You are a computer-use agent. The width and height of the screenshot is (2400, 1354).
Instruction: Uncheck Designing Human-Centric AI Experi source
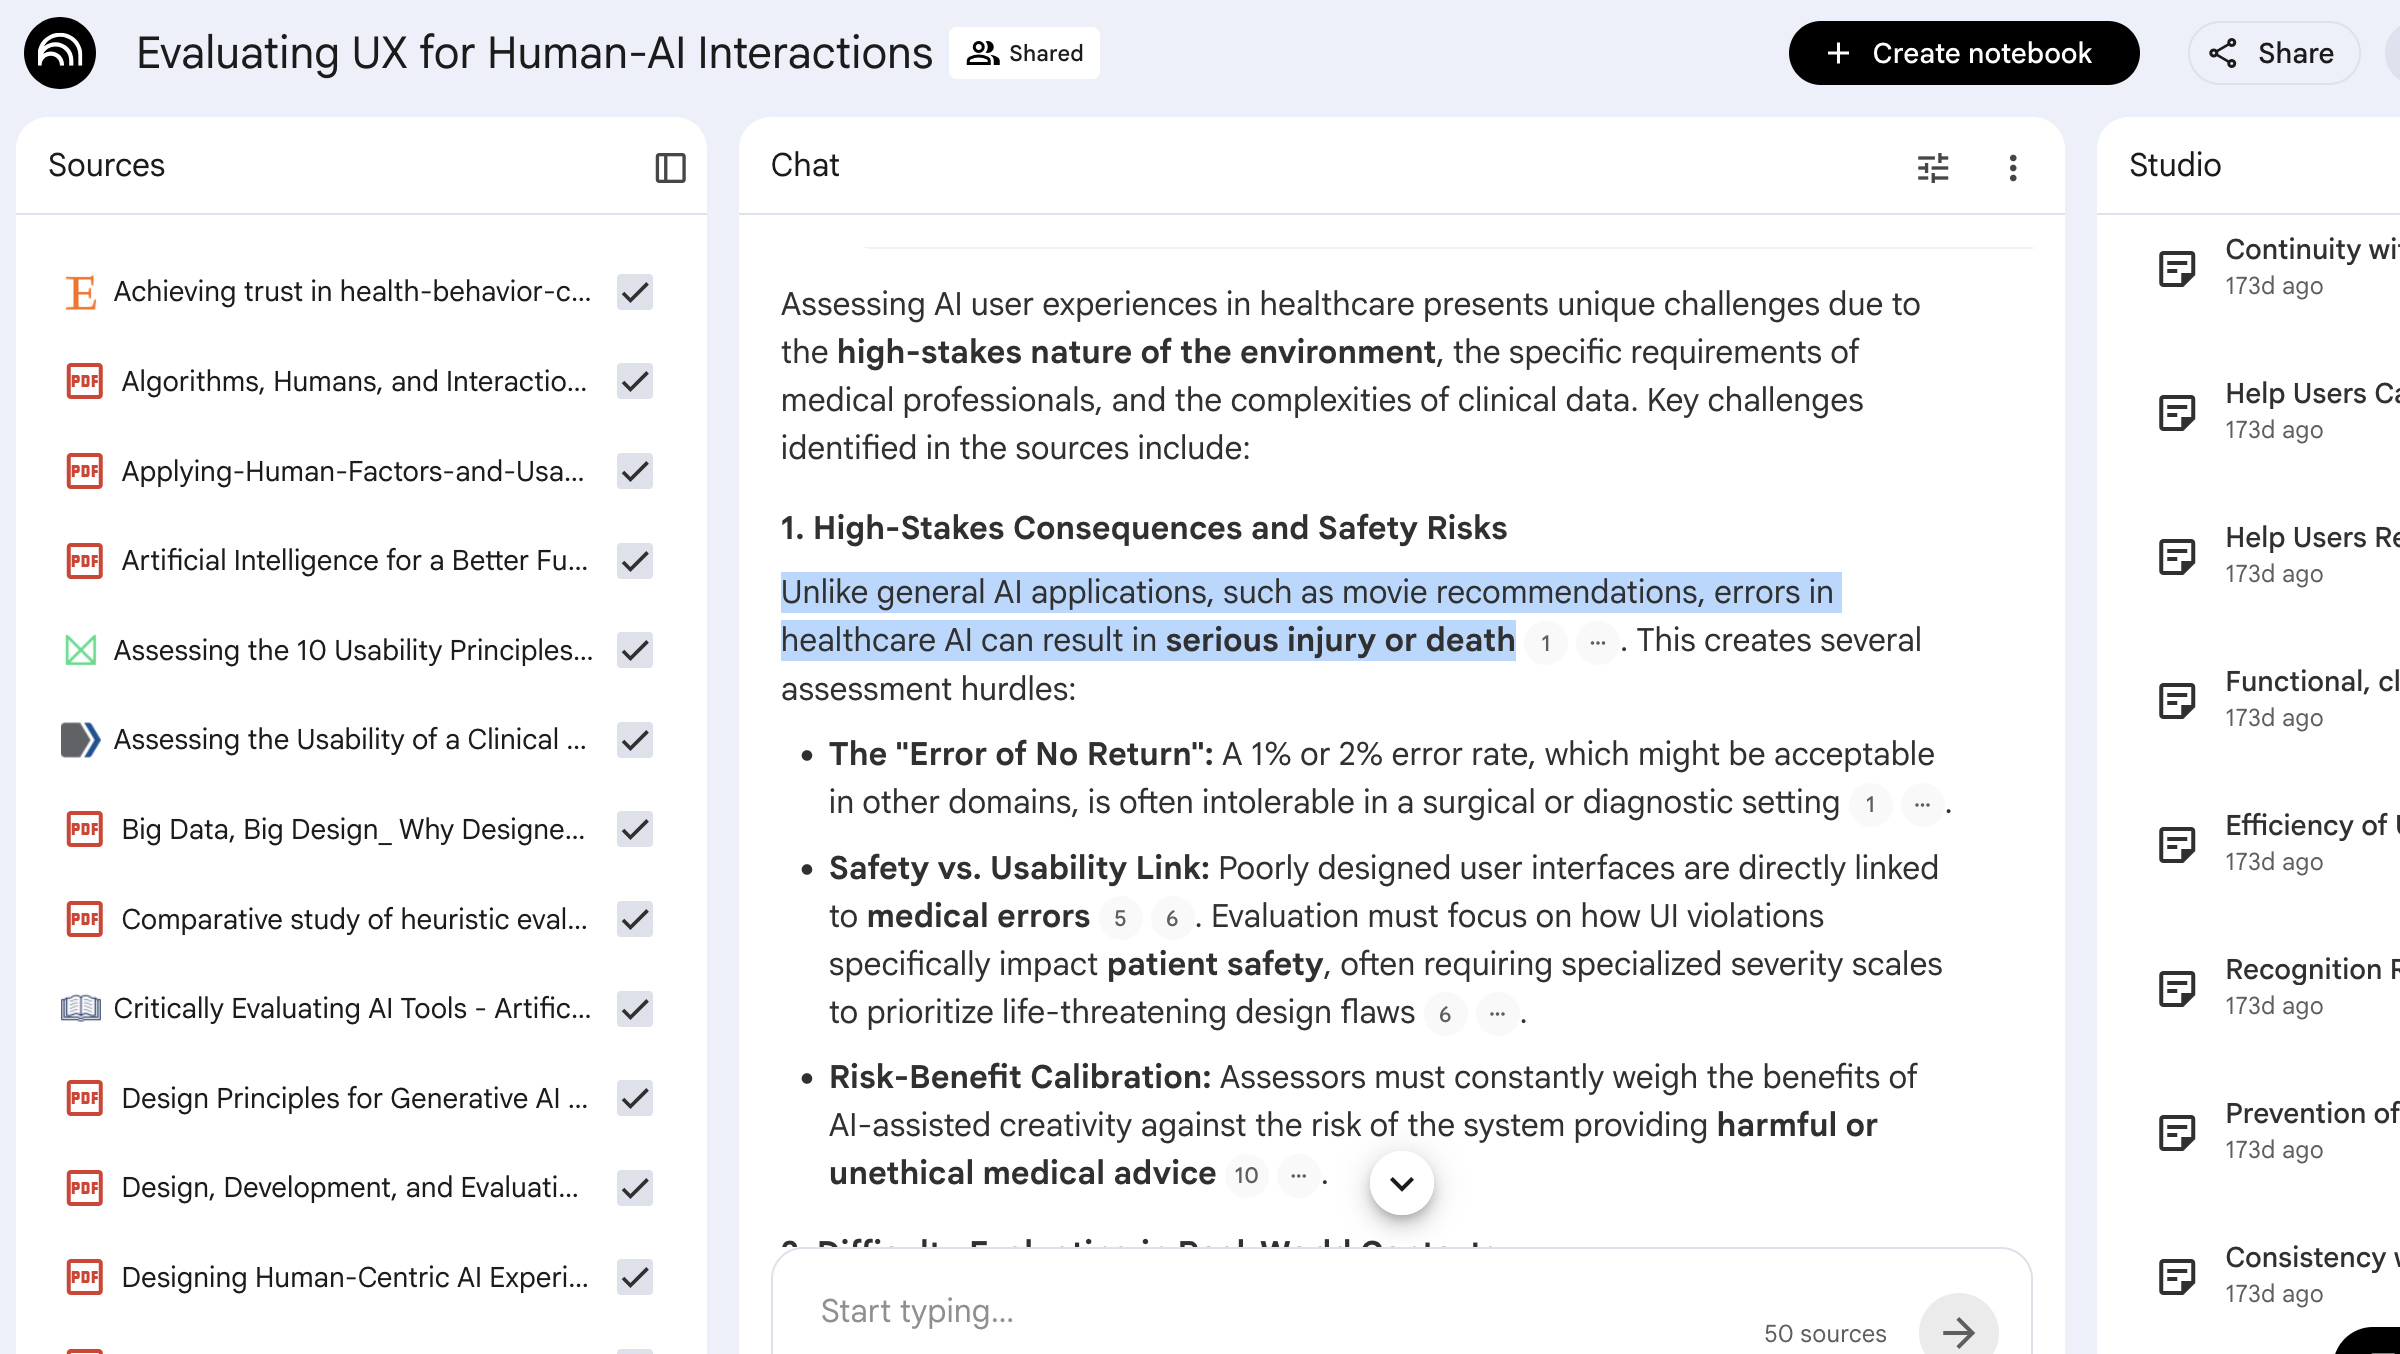pyautogui.click(x=635, y=1277)
